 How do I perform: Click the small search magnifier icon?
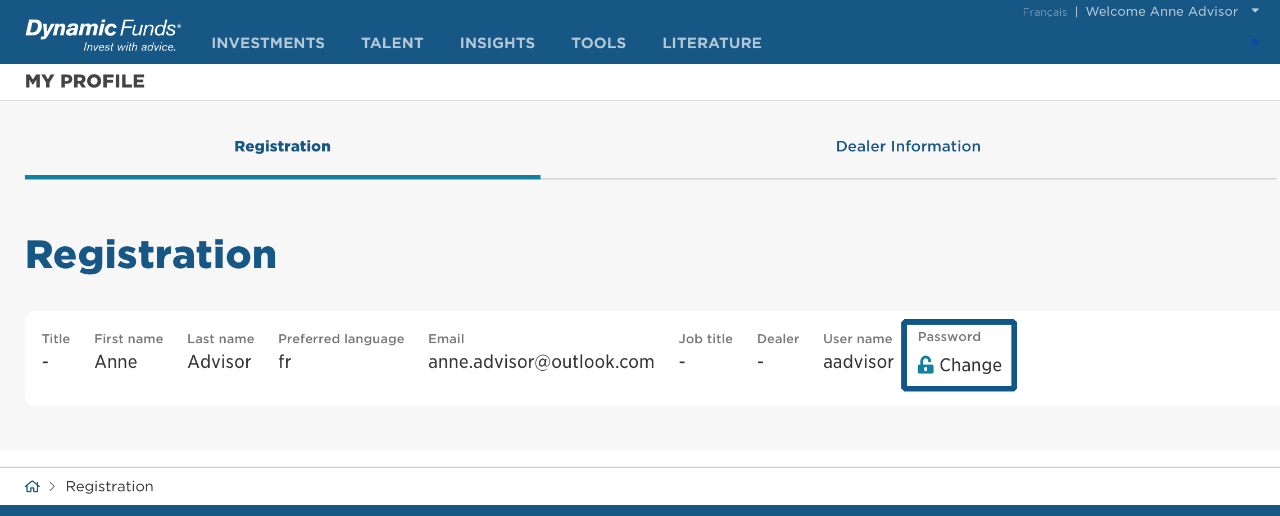[x=1254, y=42]
